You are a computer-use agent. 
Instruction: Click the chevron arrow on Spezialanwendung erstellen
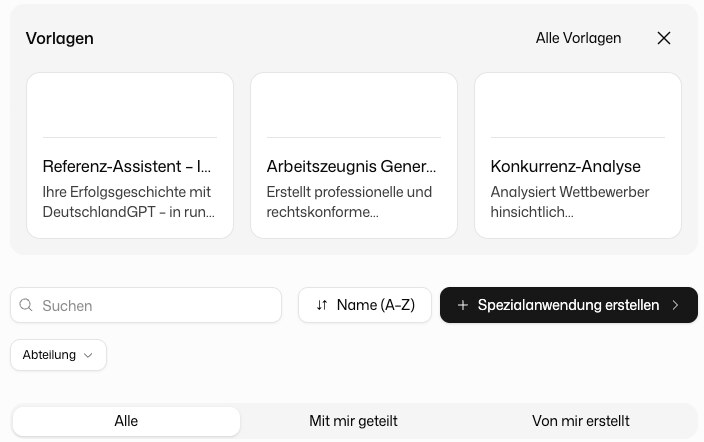coord(675,305)
